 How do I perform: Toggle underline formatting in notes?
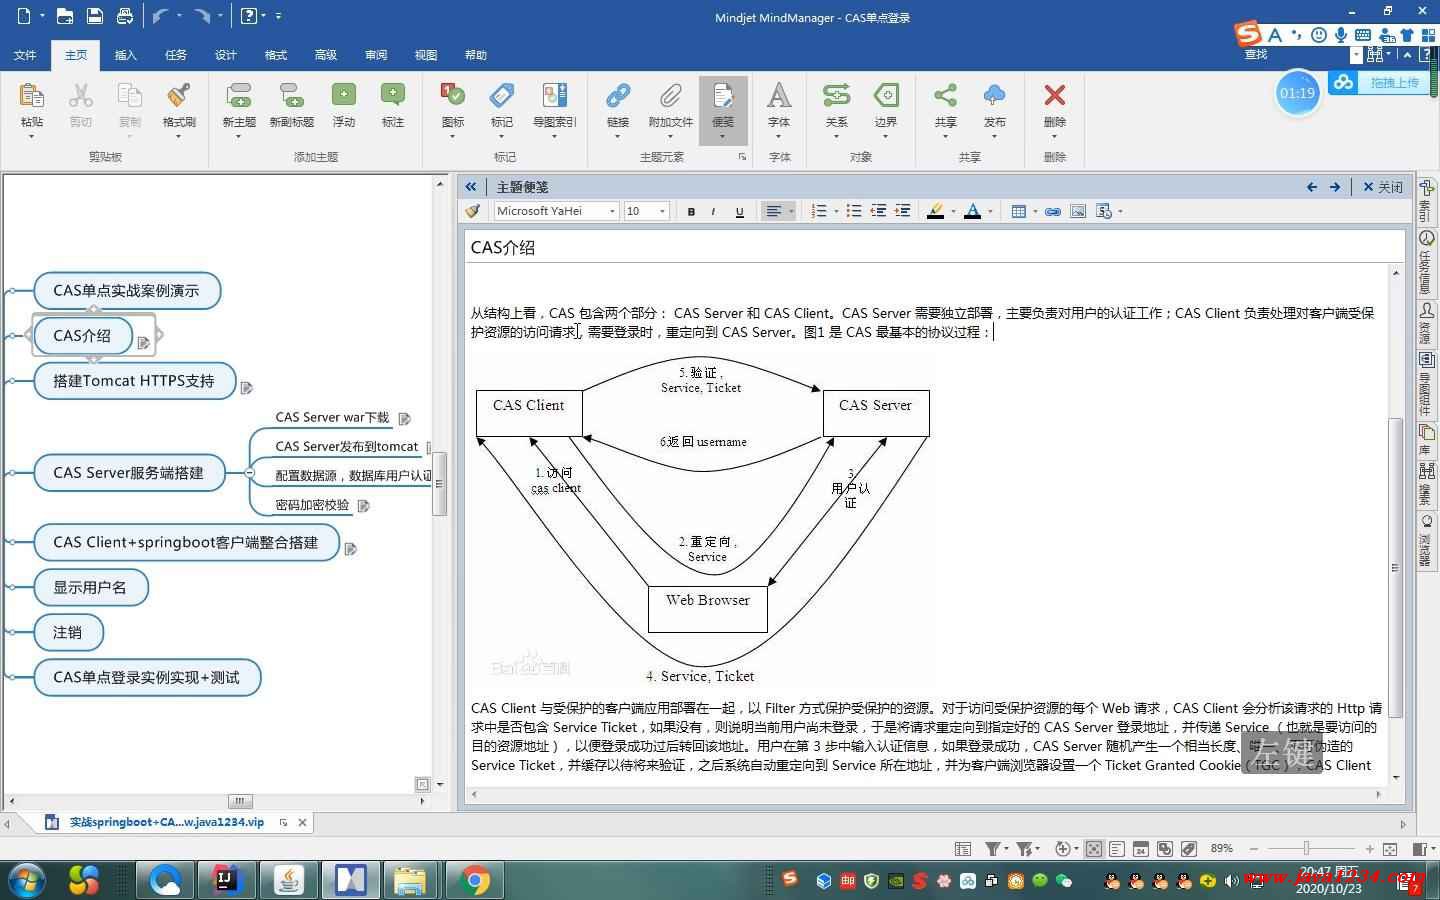click(x=739, y=211)
